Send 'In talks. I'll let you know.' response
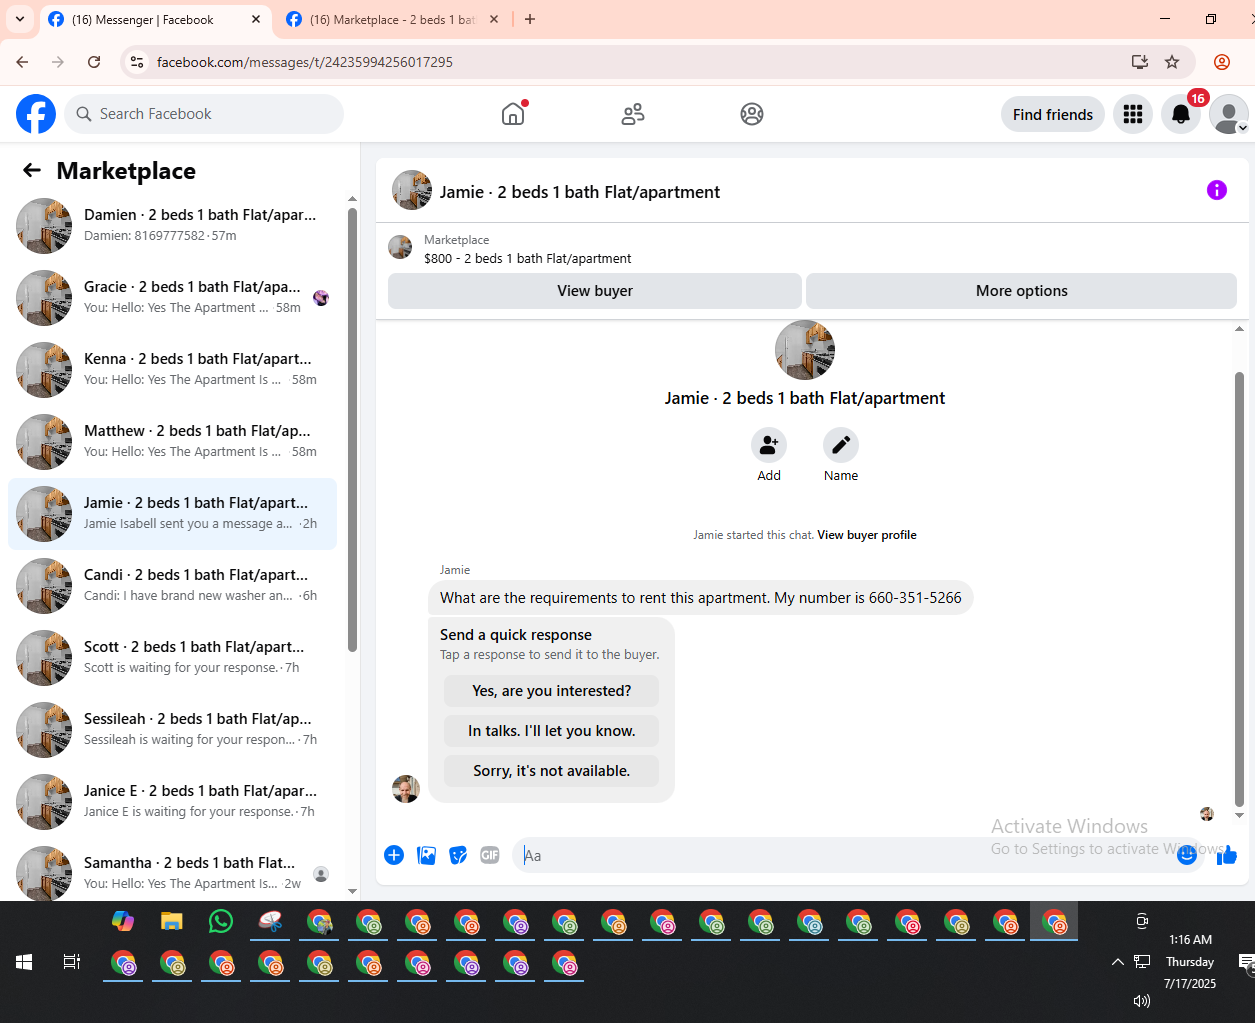This screenshot has height=1023, width=1255. tap(551, 731)
